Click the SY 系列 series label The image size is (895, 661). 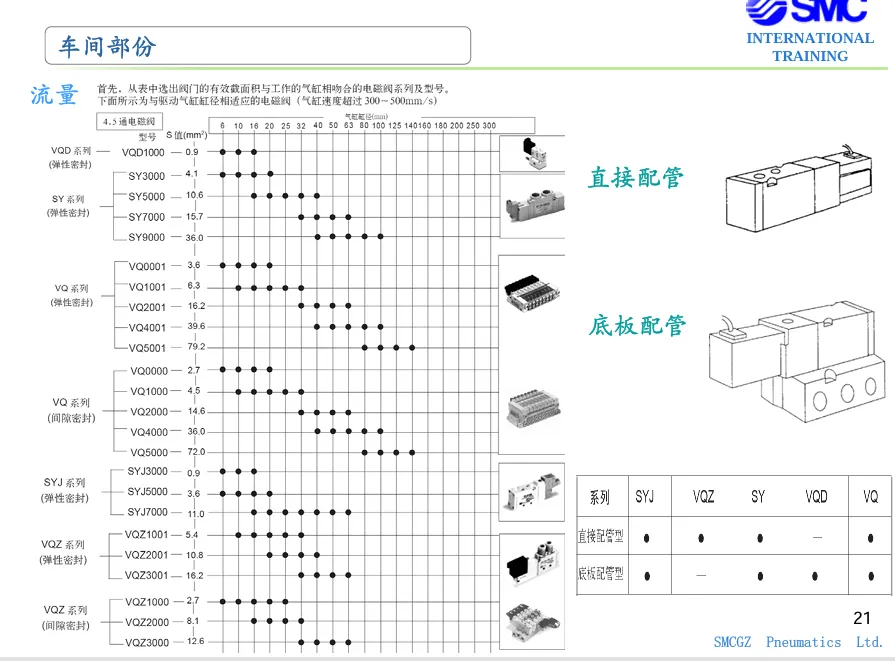point(68,199)
